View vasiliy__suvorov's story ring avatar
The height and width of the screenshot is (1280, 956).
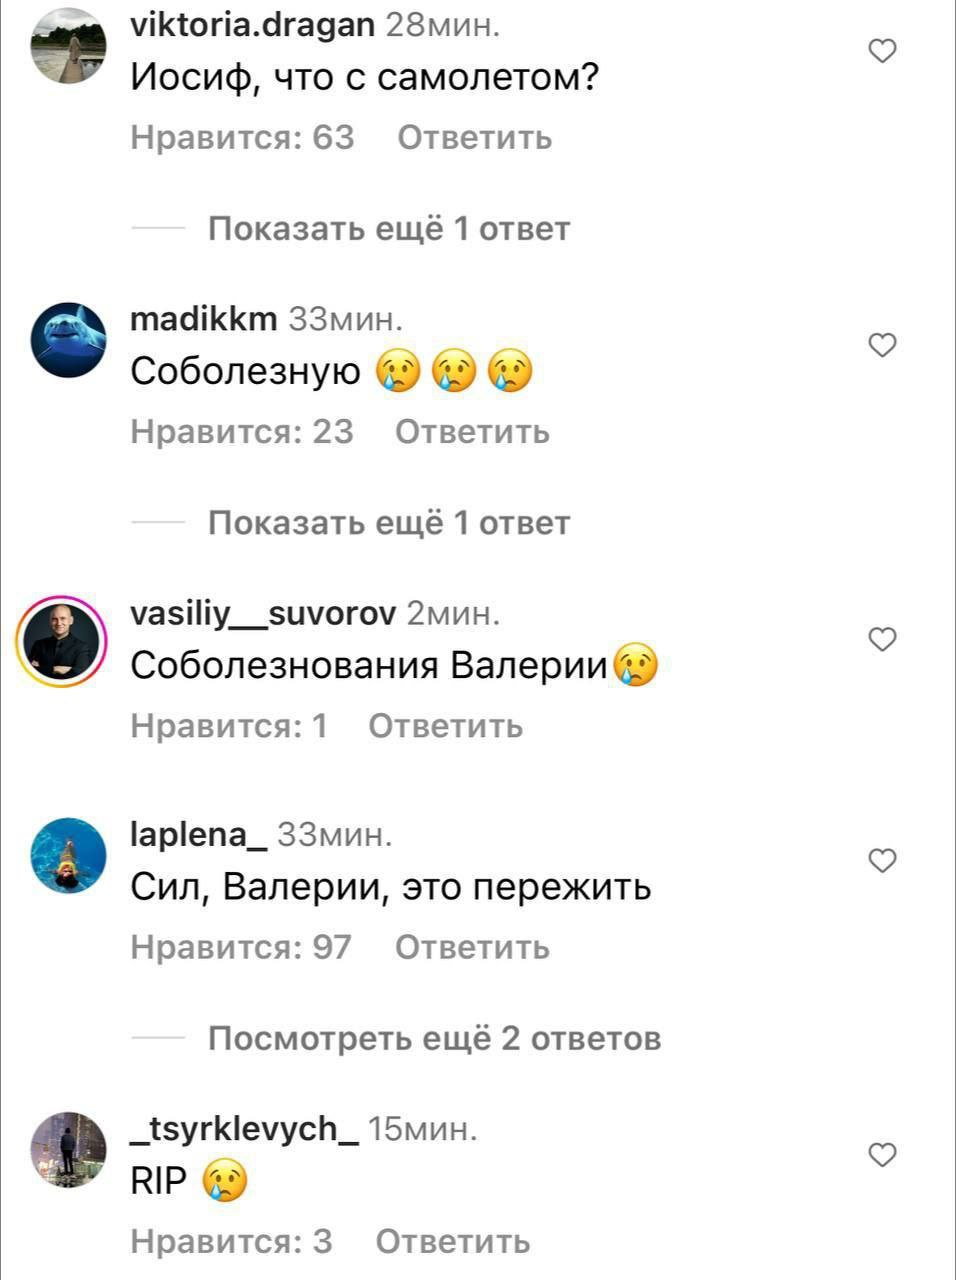[62, 642]
